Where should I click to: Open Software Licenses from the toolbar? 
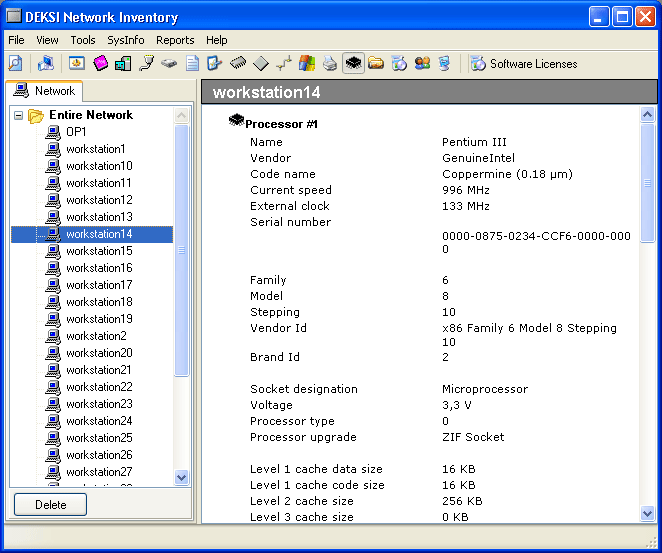coord(524,64)
